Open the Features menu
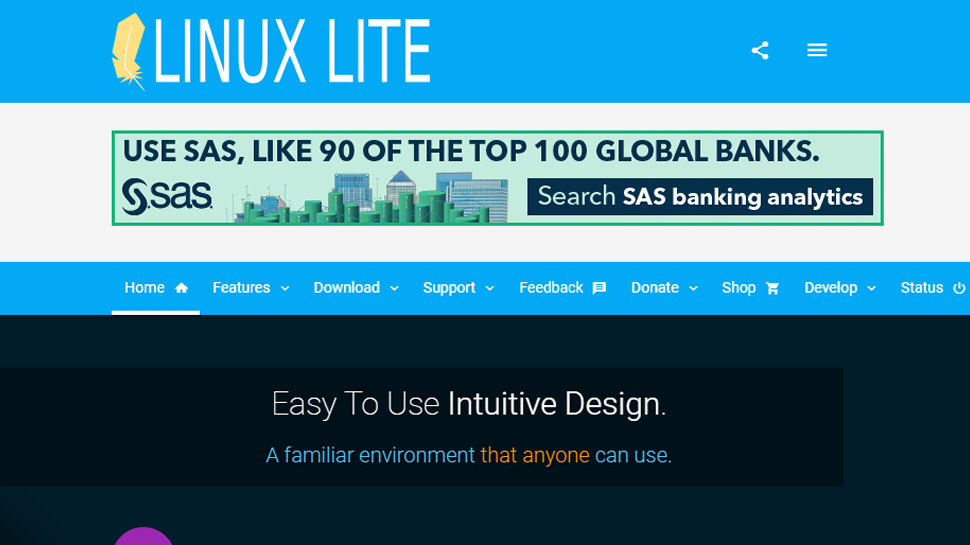The width and height of the screenshot is (970, 545). 251,288
